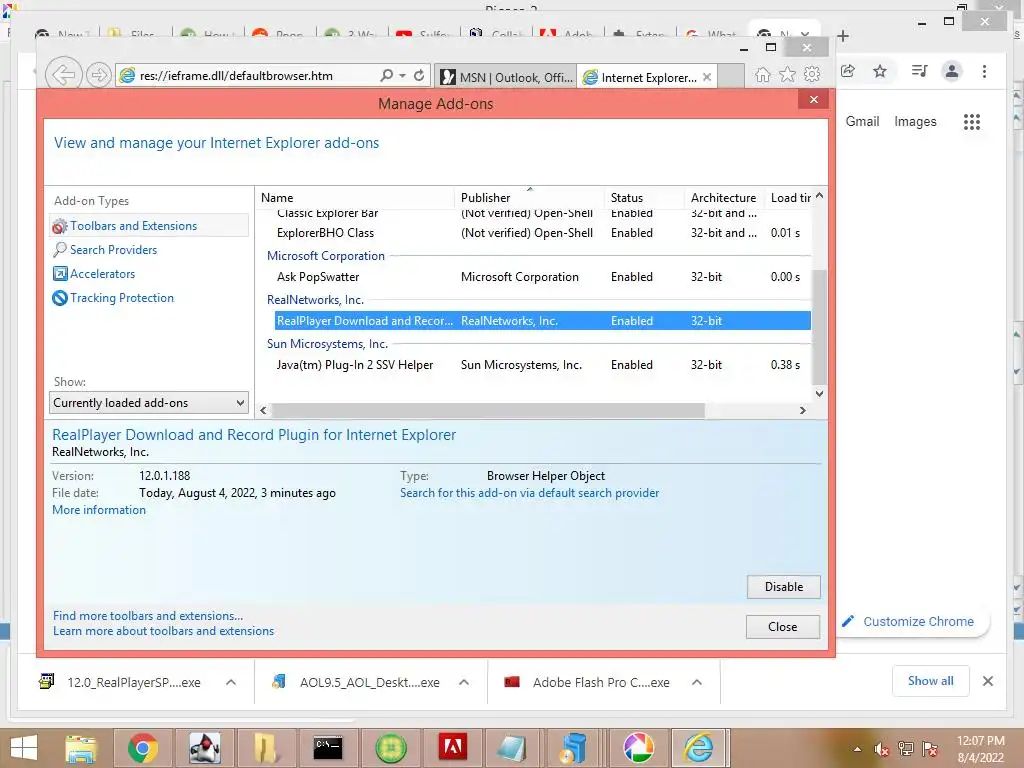This screenshot has width=1024, height=768.
Task: Select the Ask PopSwatter add-on row
Action: point(543,277)
